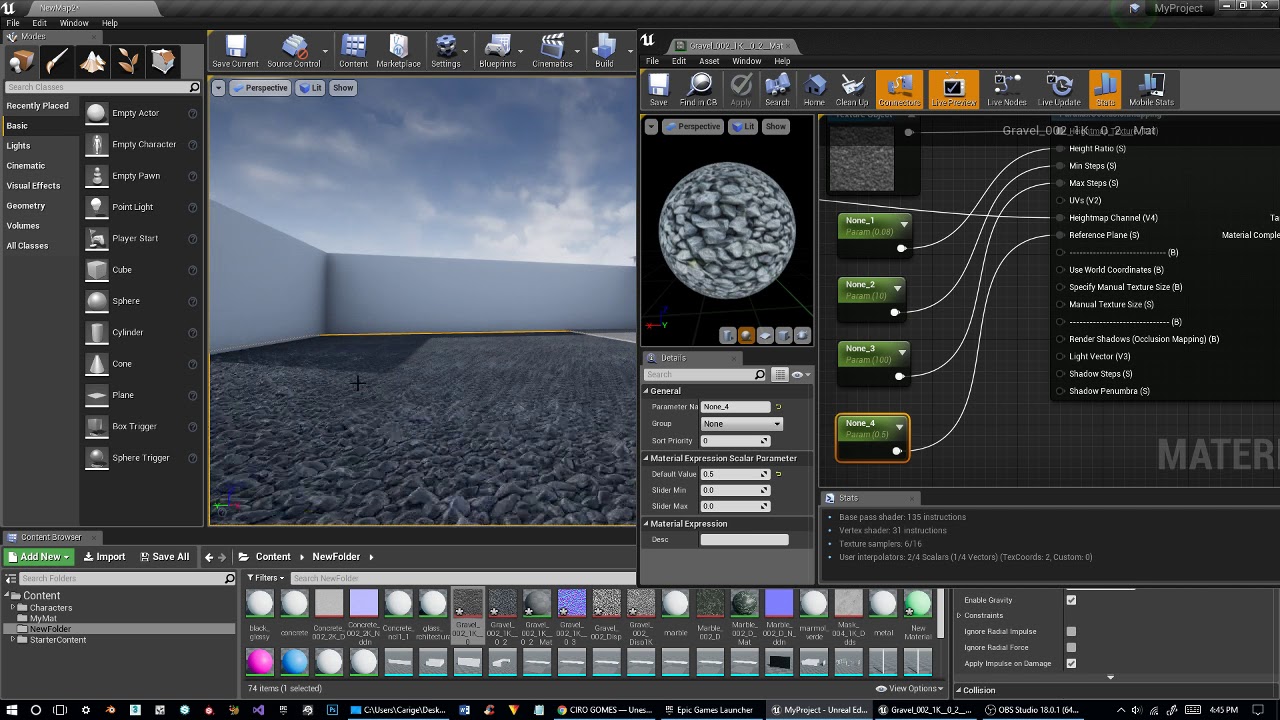
Task: Check the Ignore Radial Impulse checkbox
Action: pyautogui.click(x=1071, y=632)
